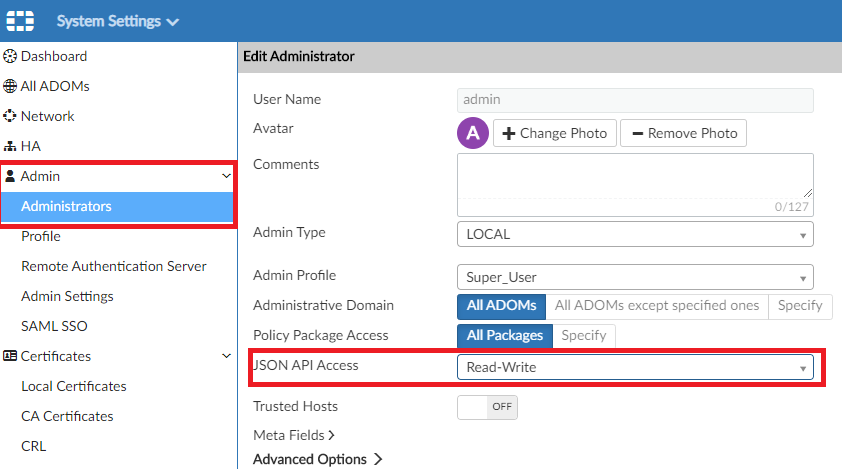Viewport: 842px width, 469px height.
Task: Click the Certificates card icon
Action: pyautogui.click(x=11, y=357)
